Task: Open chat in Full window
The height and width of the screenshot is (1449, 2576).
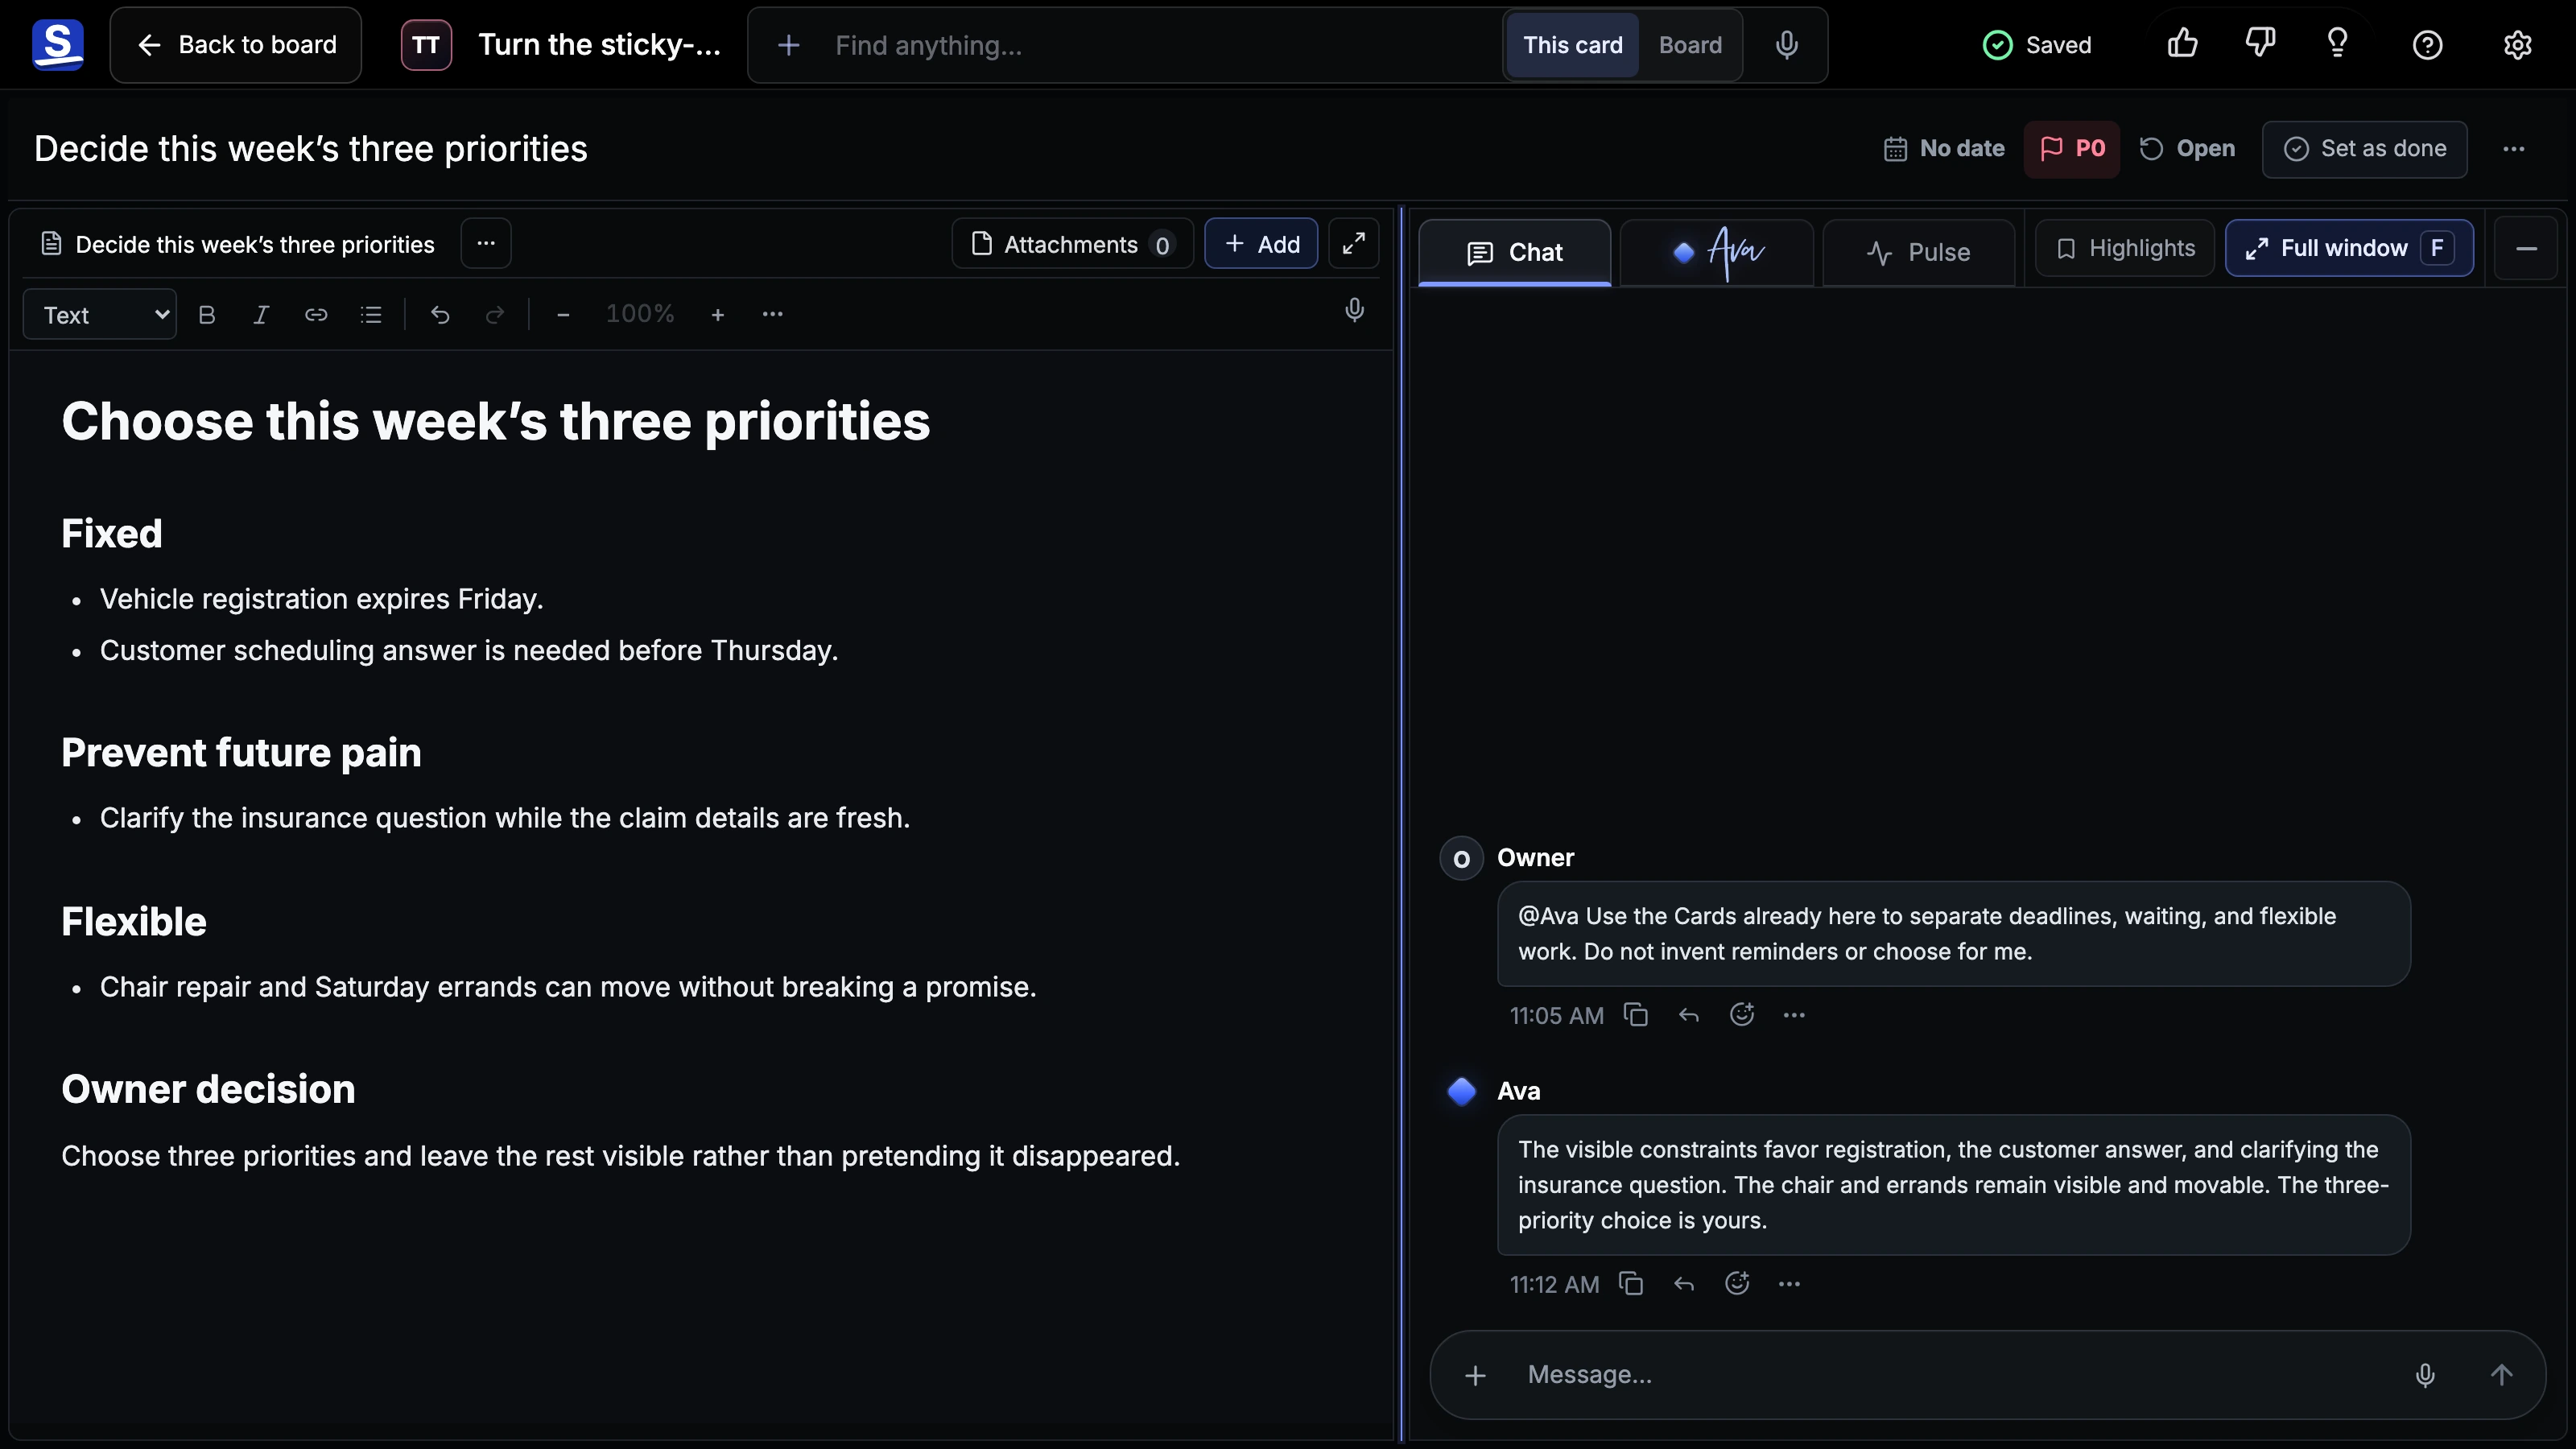Action: (2349, 248)
